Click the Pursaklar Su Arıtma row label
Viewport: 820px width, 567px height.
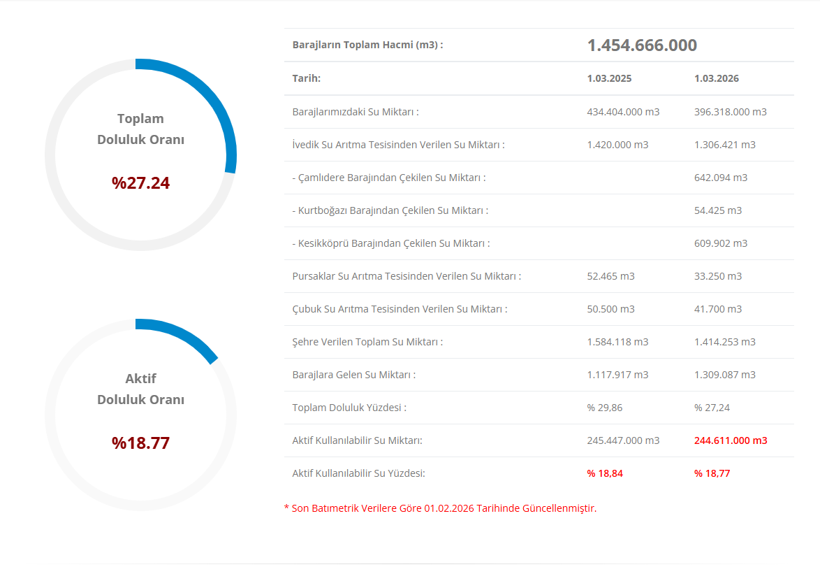tap(406, 276)
